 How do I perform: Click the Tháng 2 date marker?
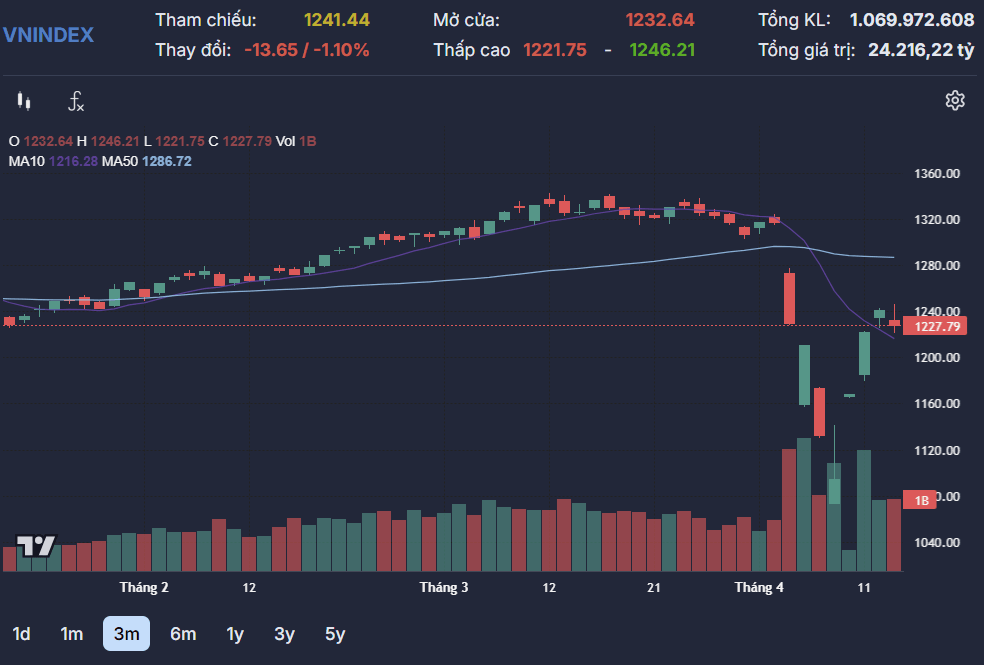144,587
